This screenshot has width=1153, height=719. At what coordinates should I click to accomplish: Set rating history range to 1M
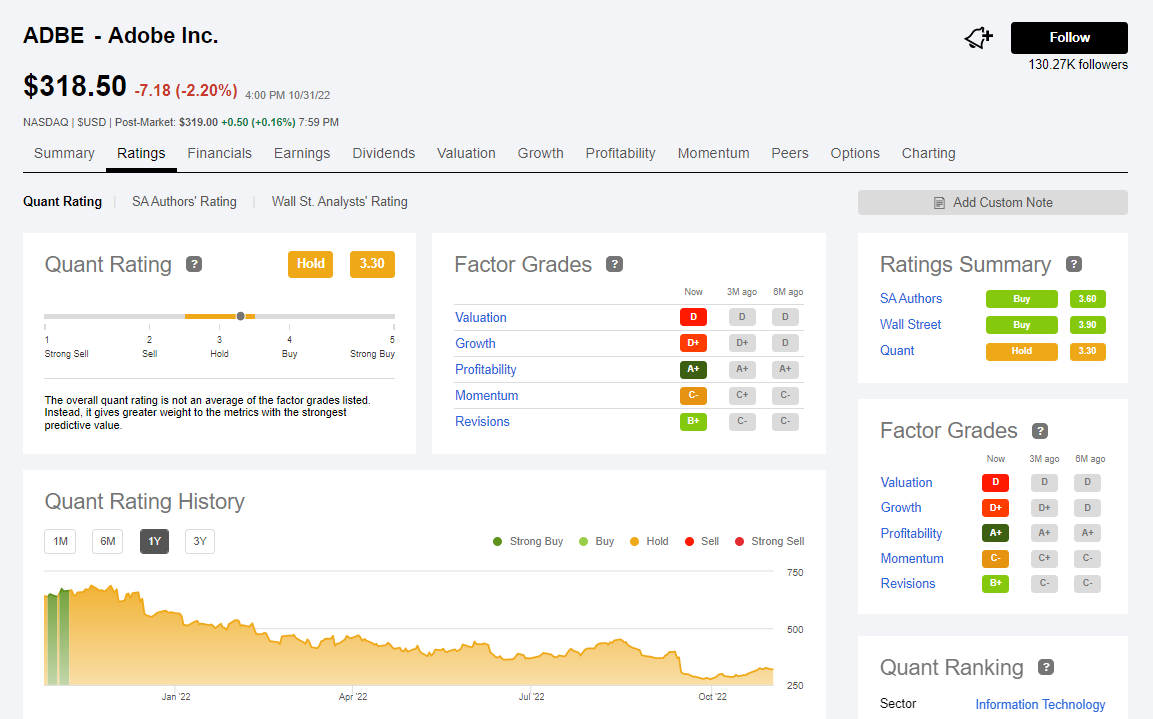[60, 541]
